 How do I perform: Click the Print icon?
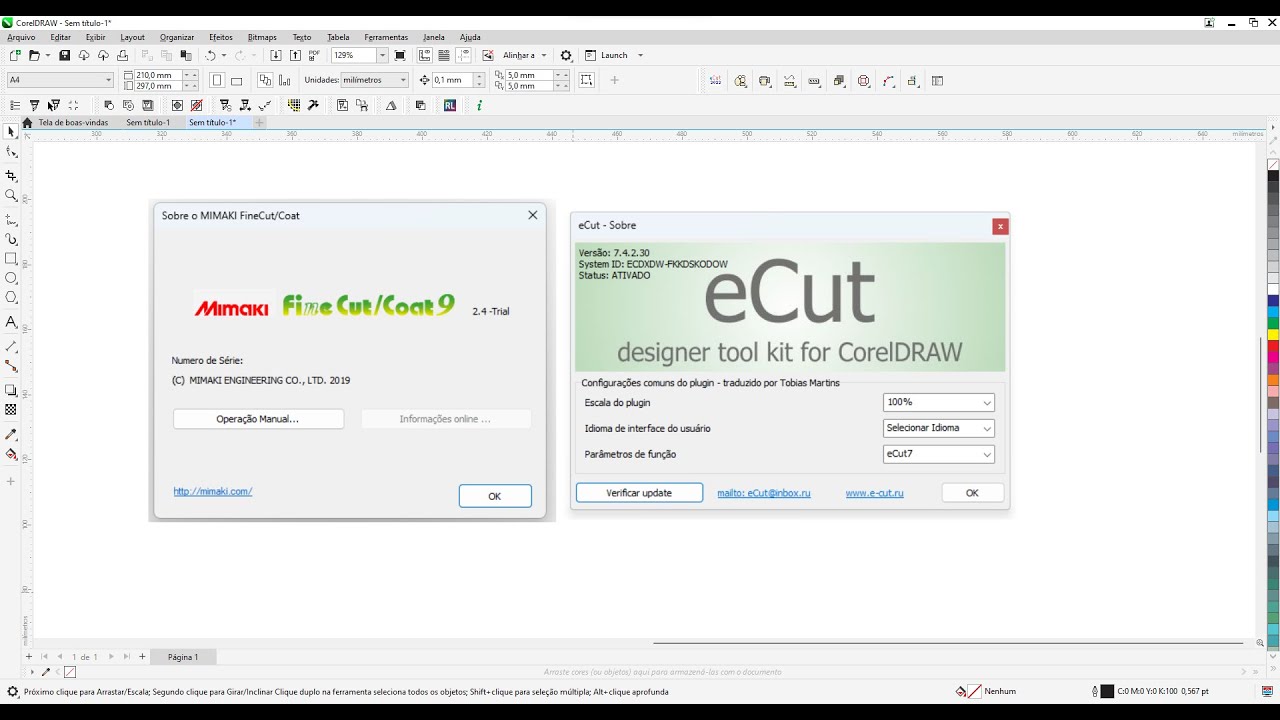click(x=122, y=55)
